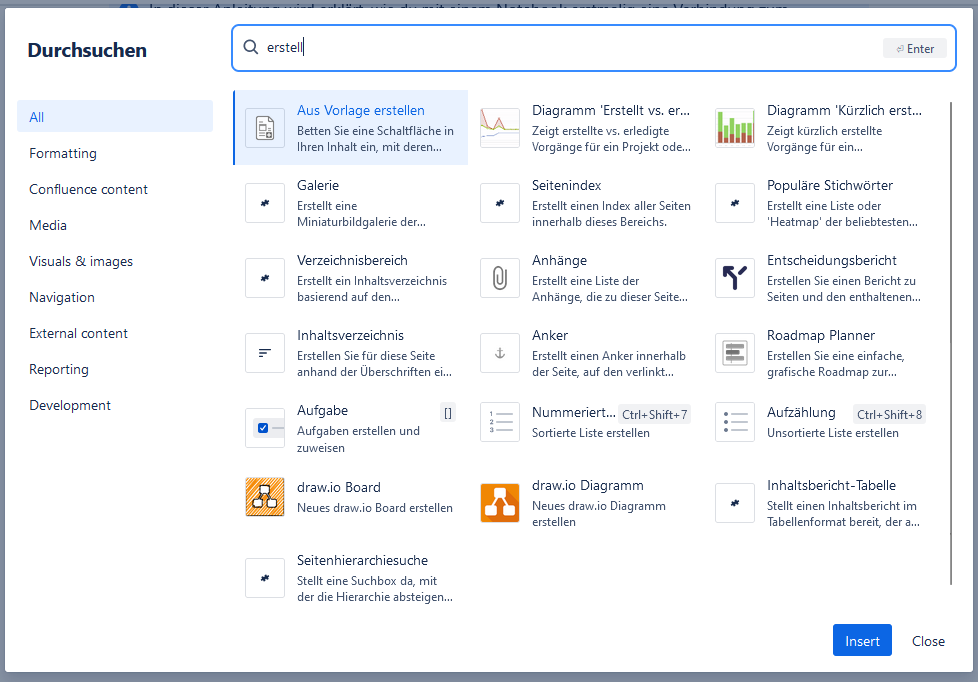Click the Inhaltsverzeichnis icon

[265, 353]
